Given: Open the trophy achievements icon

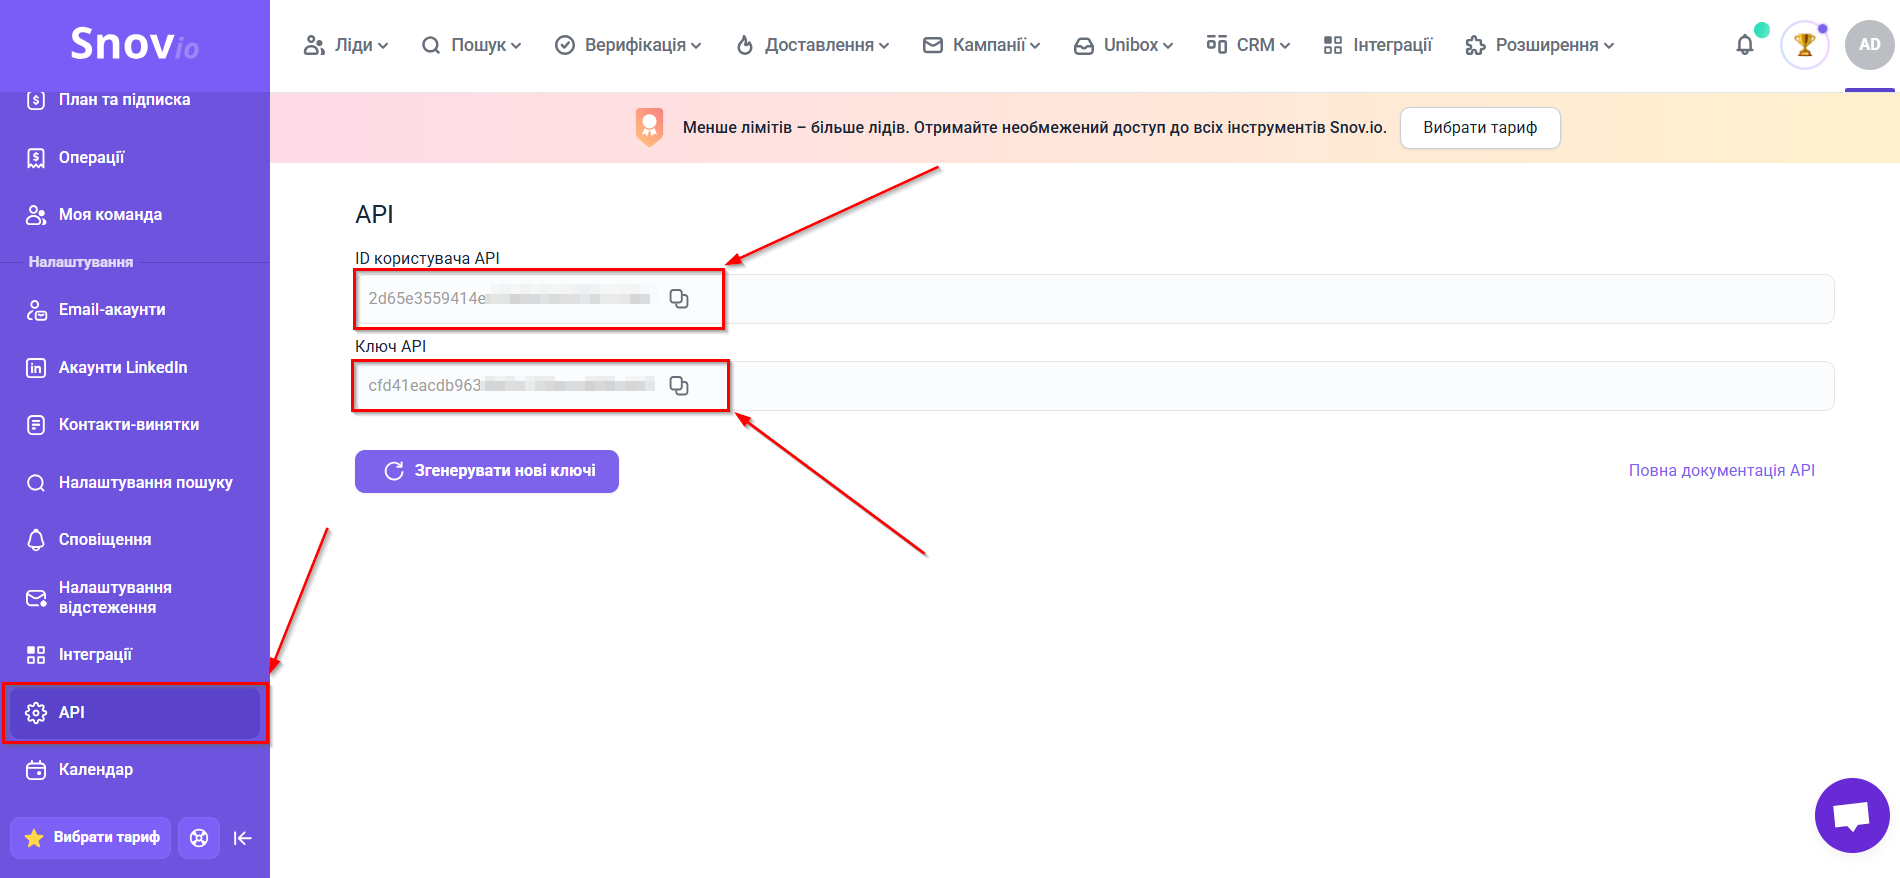Looking at the screenshot, I should click(x=1805, y=45).
